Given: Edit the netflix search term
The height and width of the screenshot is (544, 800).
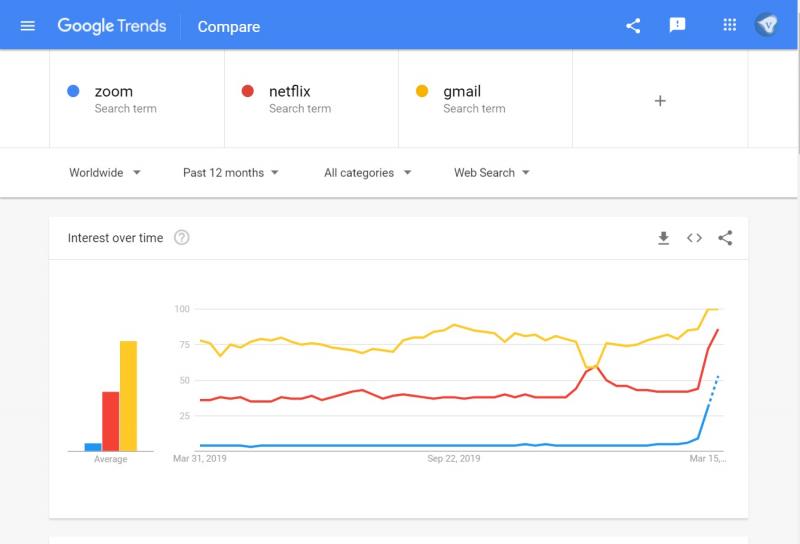Looking at the screenshot, I should (312, 99).
